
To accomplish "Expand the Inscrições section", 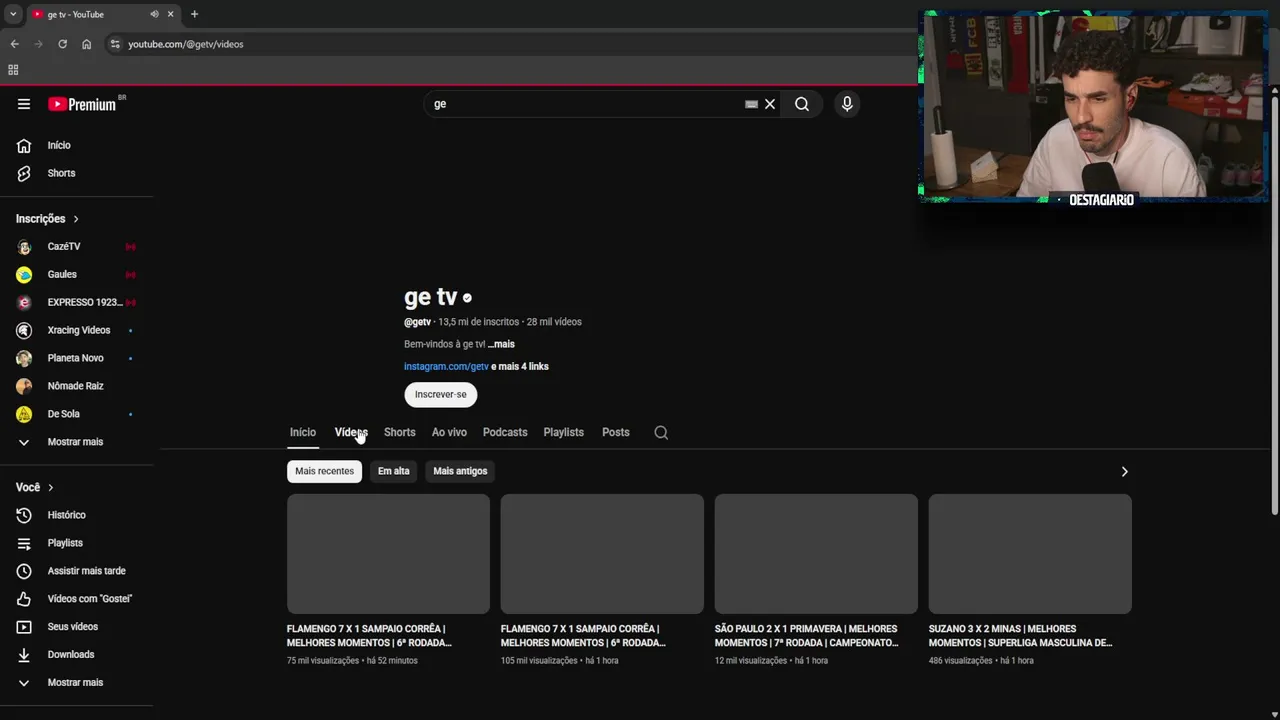I will (x=47, y=219).
